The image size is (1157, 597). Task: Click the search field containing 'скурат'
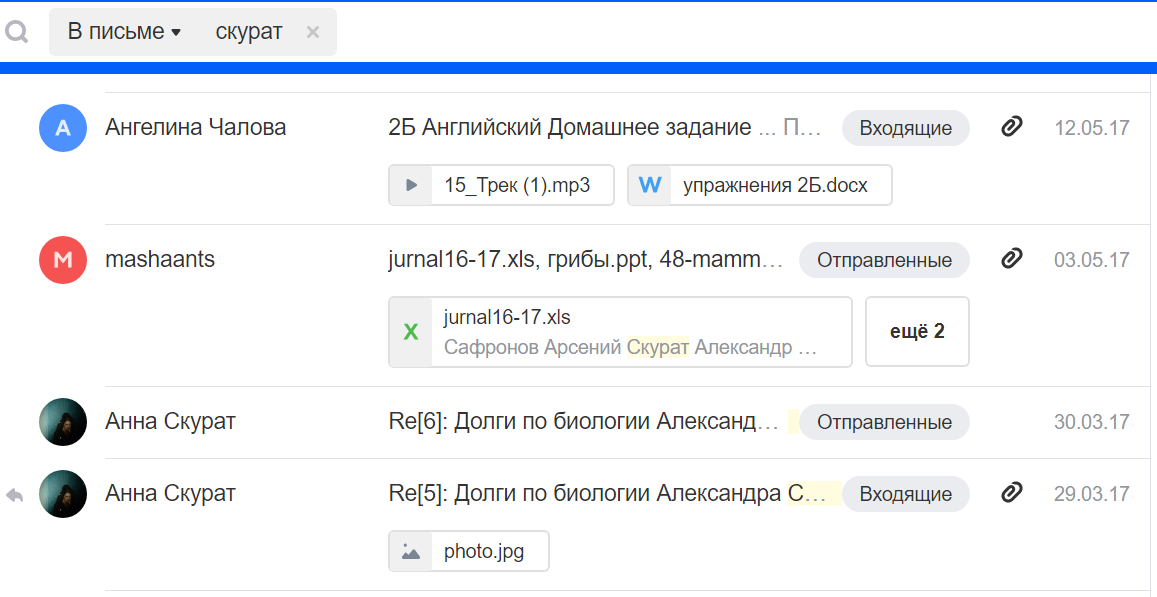pyautogui.click(x=249, y=32)
